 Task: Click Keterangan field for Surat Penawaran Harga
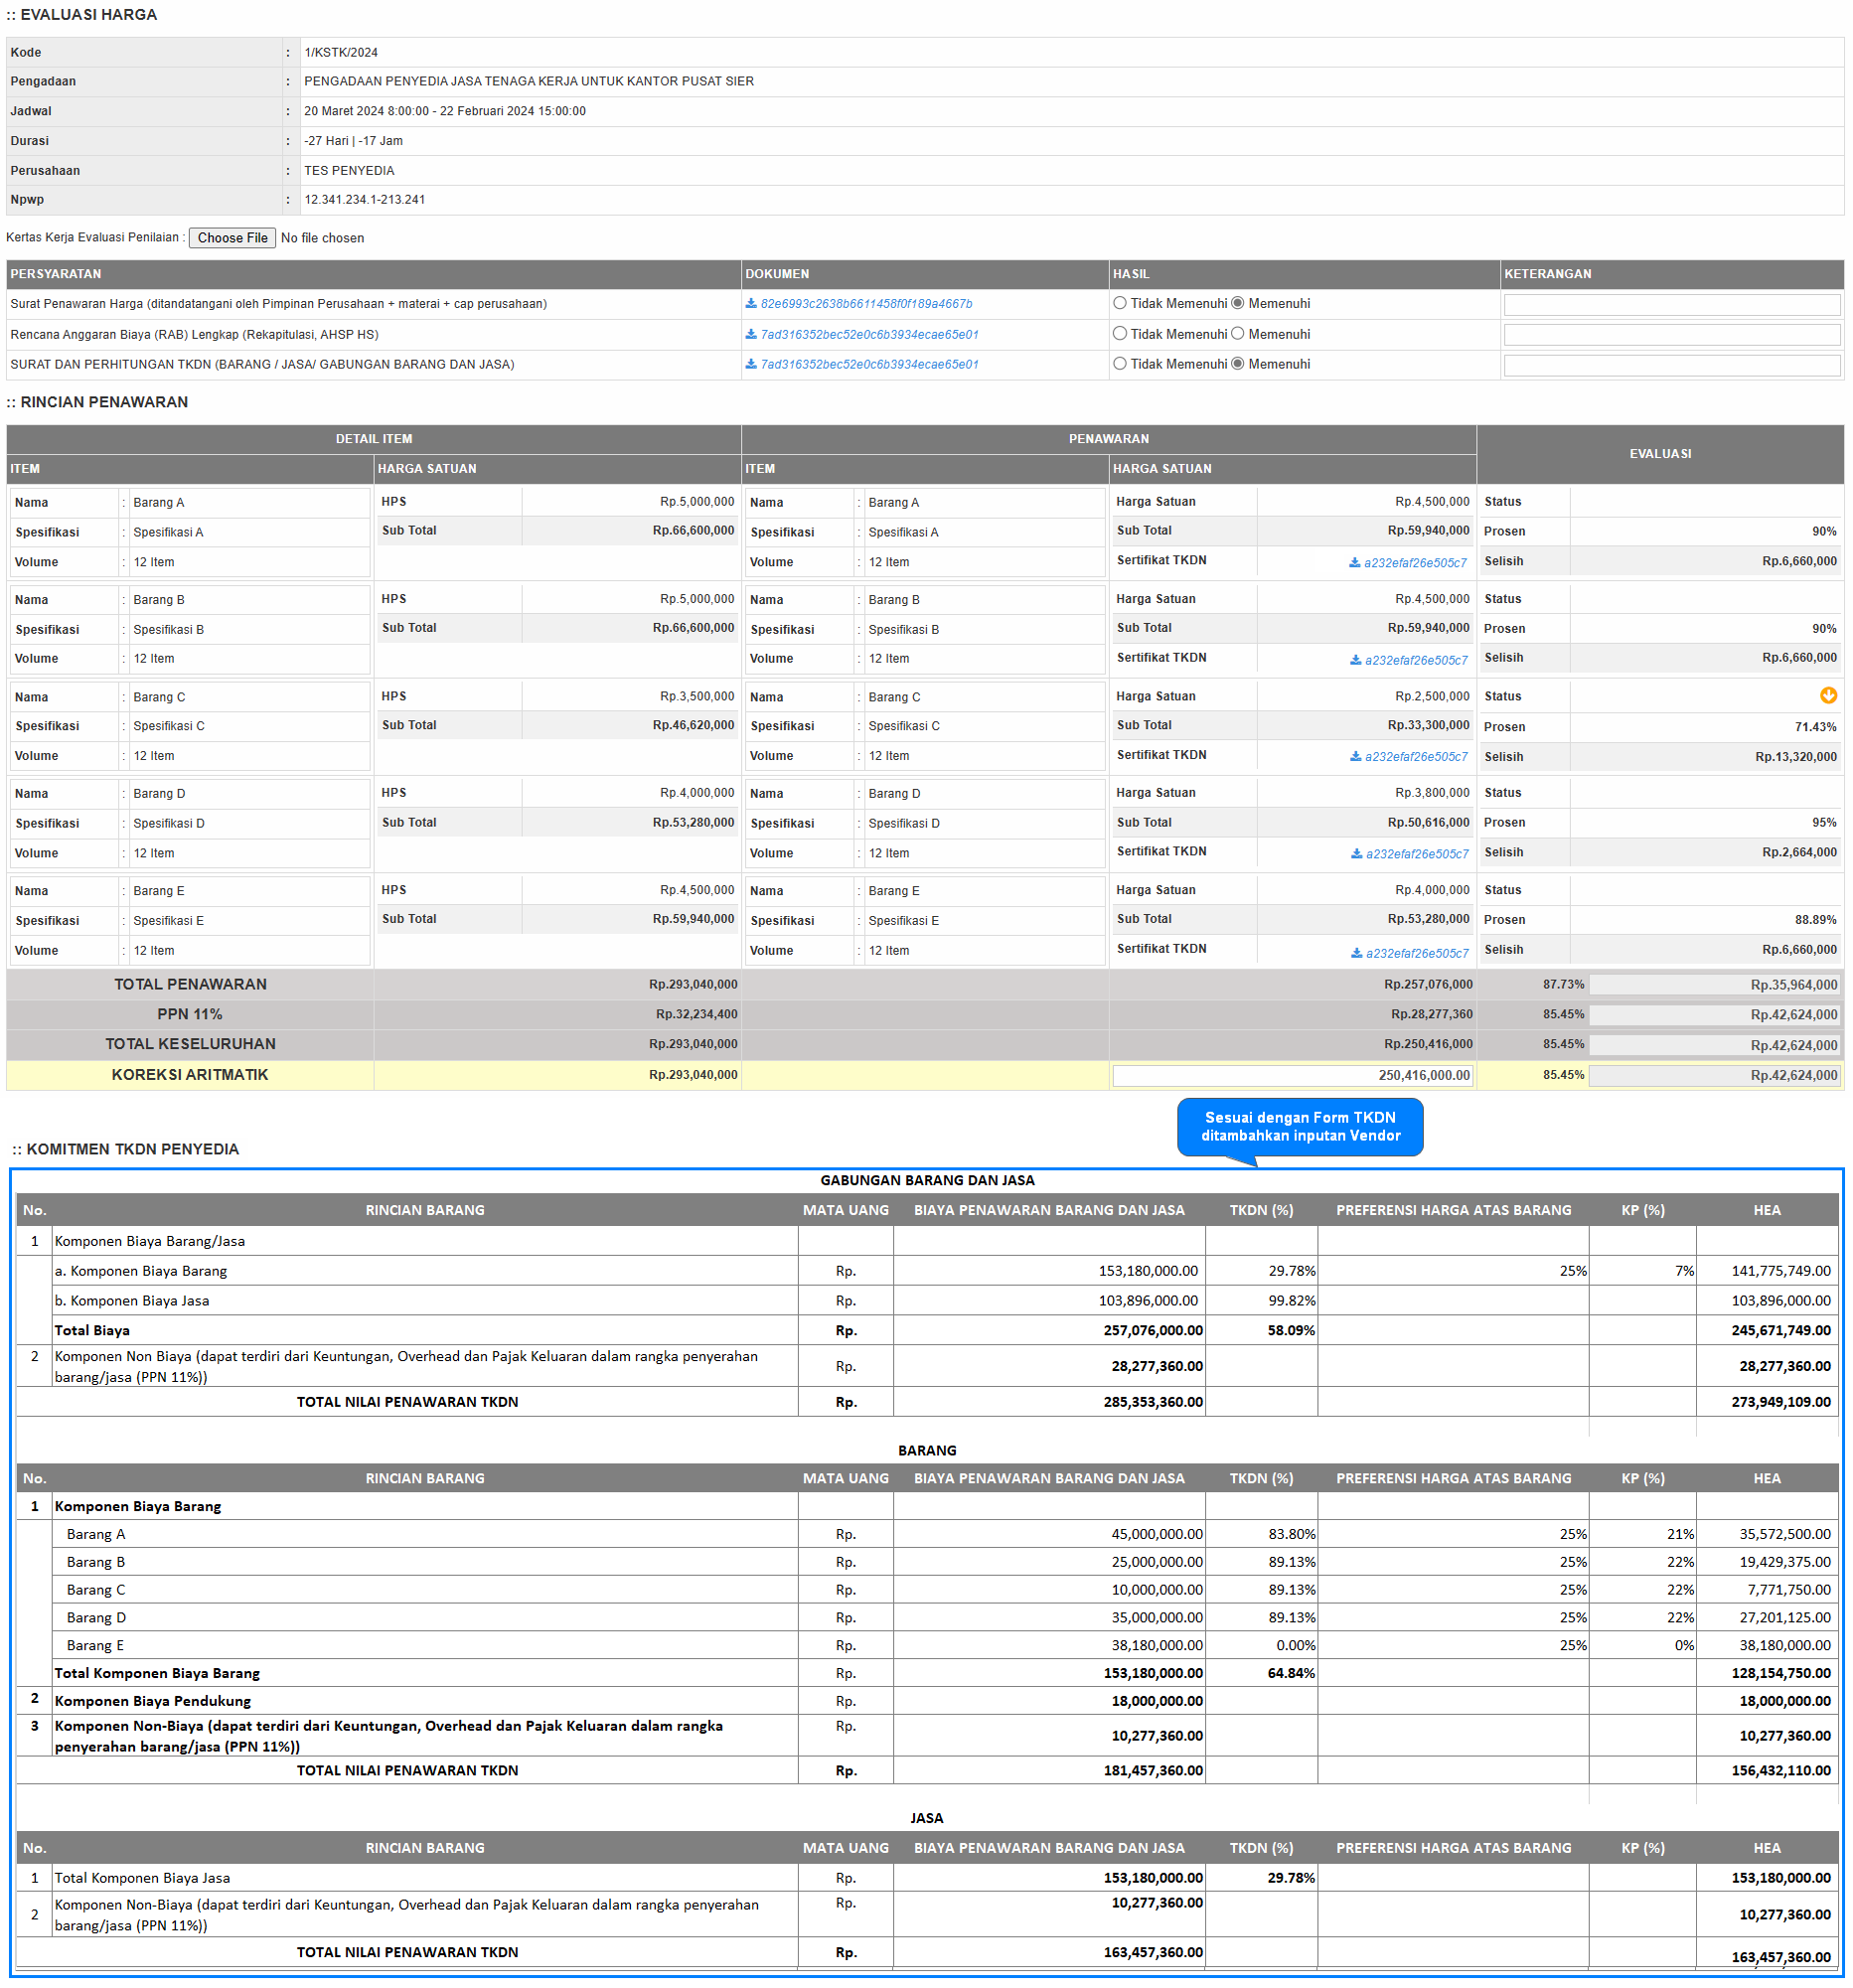(1671, 305)
